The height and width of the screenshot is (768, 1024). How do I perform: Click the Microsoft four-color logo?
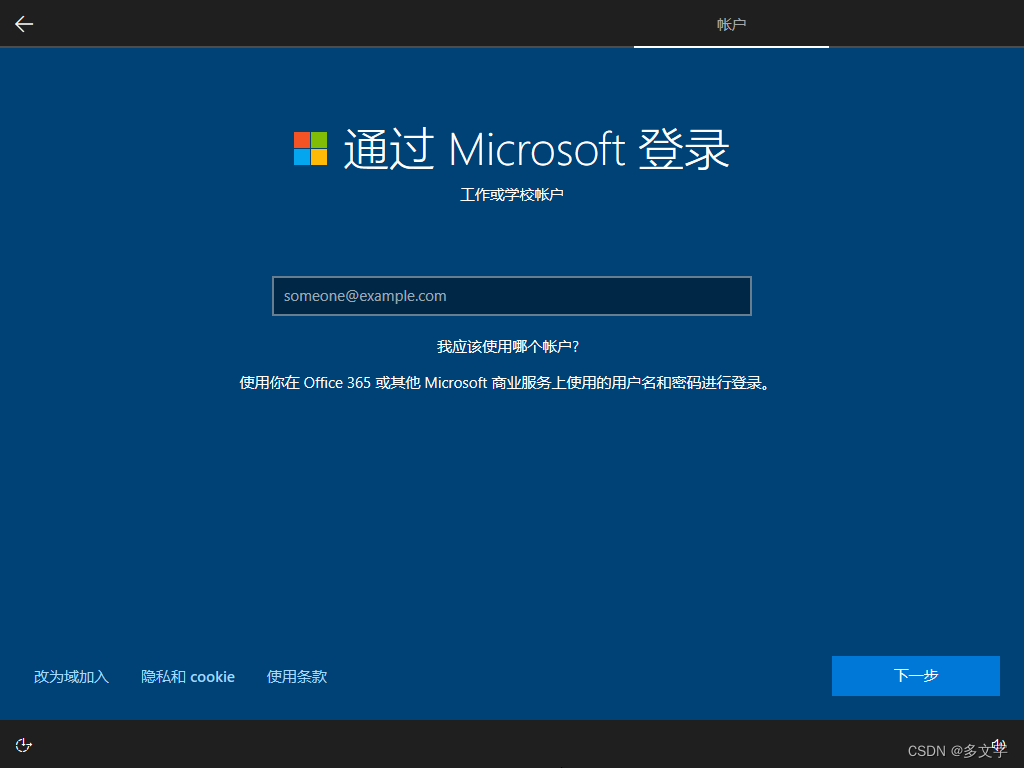(310, 148)
